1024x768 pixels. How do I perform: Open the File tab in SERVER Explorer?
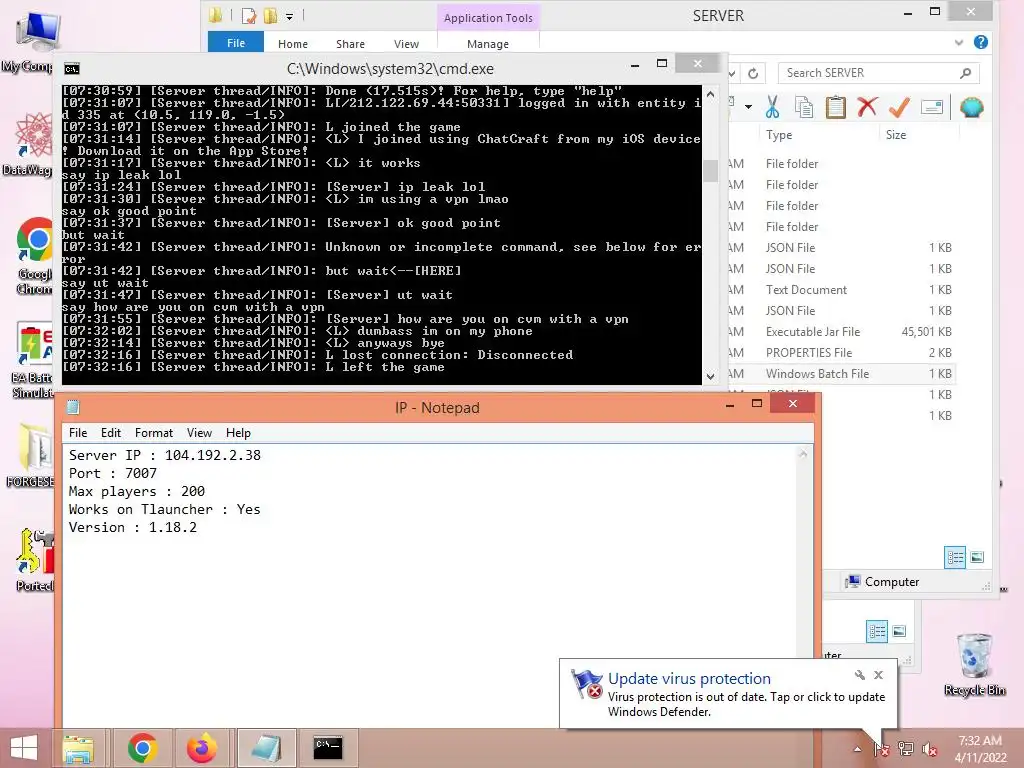pos(236,43)
